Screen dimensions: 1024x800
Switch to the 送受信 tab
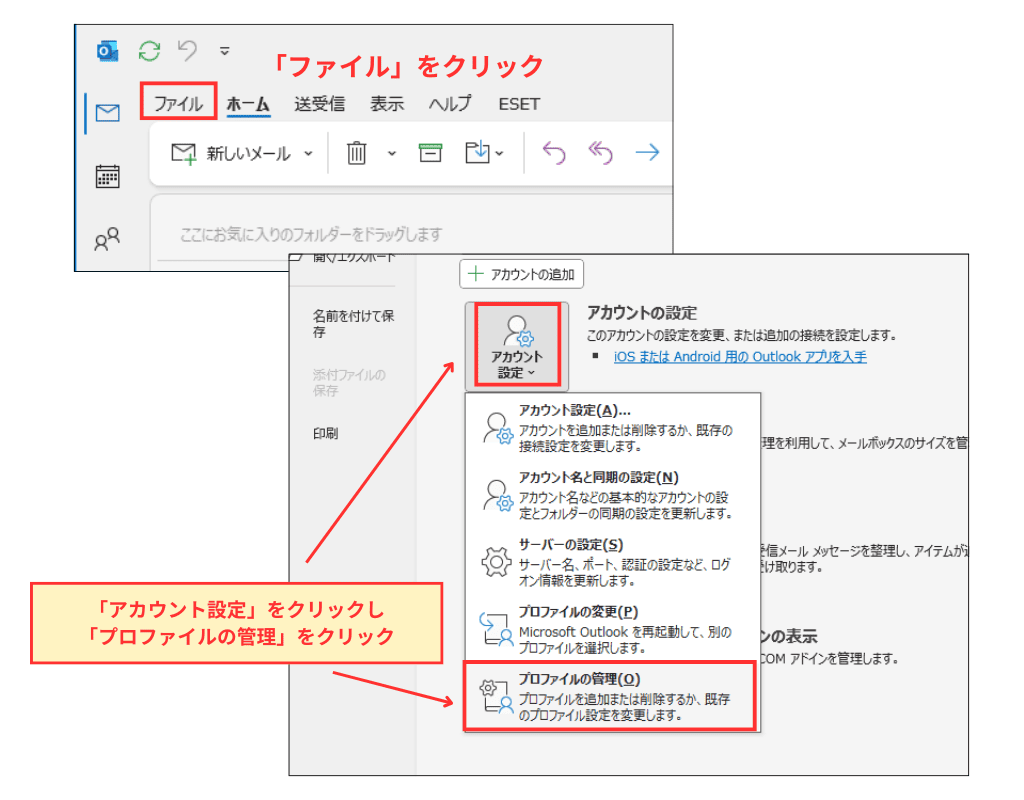pyautogui.click(x=319, y=103)
